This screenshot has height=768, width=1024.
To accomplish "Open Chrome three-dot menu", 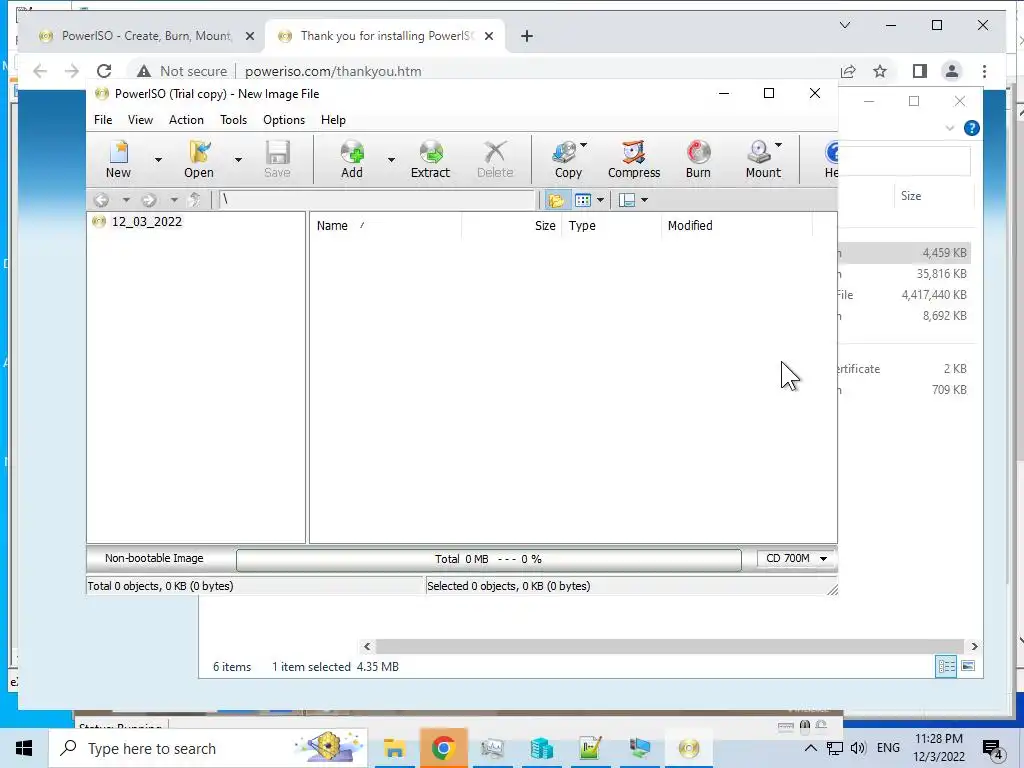I will click(x=984, y=71).
